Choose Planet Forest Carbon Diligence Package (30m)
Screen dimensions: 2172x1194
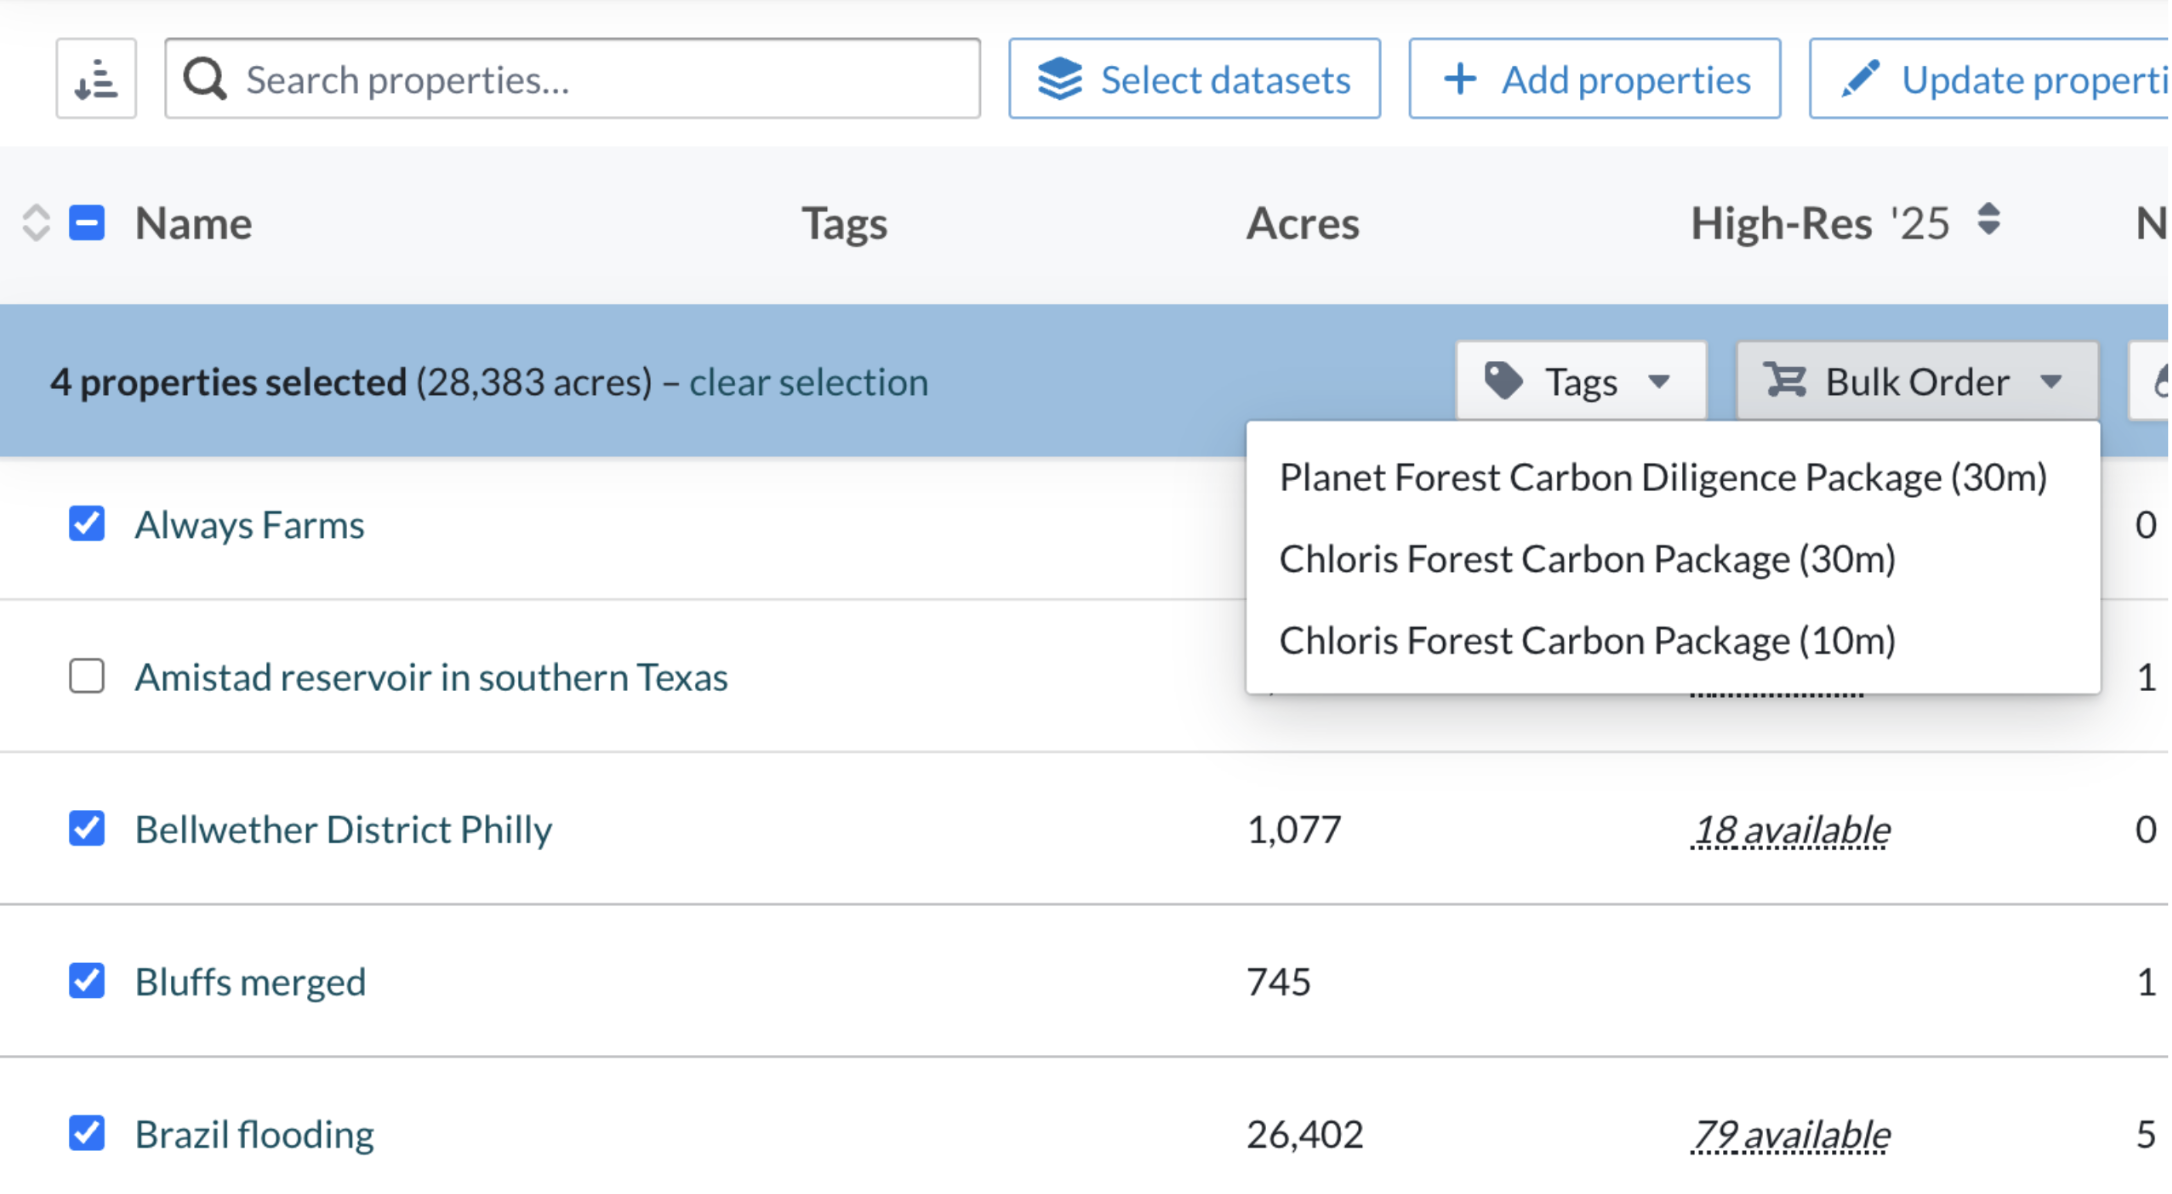point(1664,478)
